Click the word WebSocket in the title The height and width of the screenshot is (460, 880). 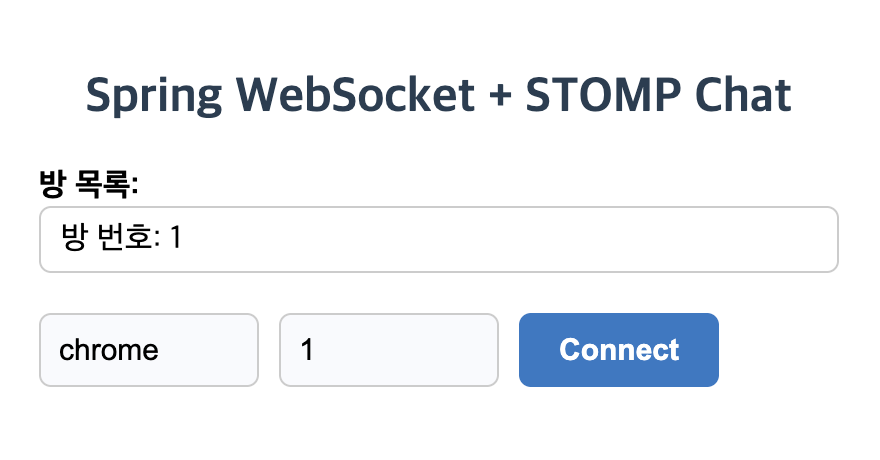pos(356,95)
